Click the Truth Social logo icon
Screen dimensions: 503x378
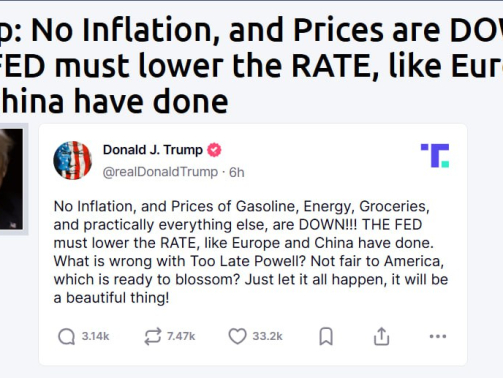click(x=435, y=155)
